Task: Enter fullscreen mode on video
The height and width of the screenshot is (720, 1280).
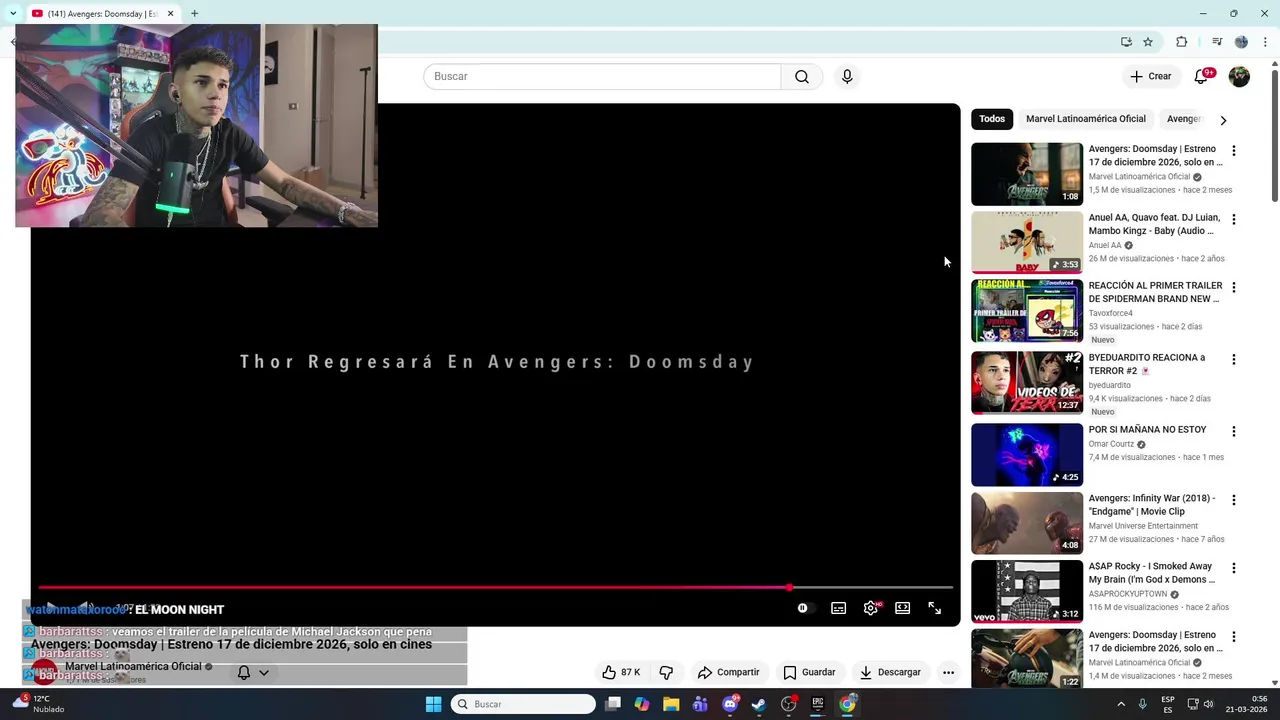Action: 934,608
